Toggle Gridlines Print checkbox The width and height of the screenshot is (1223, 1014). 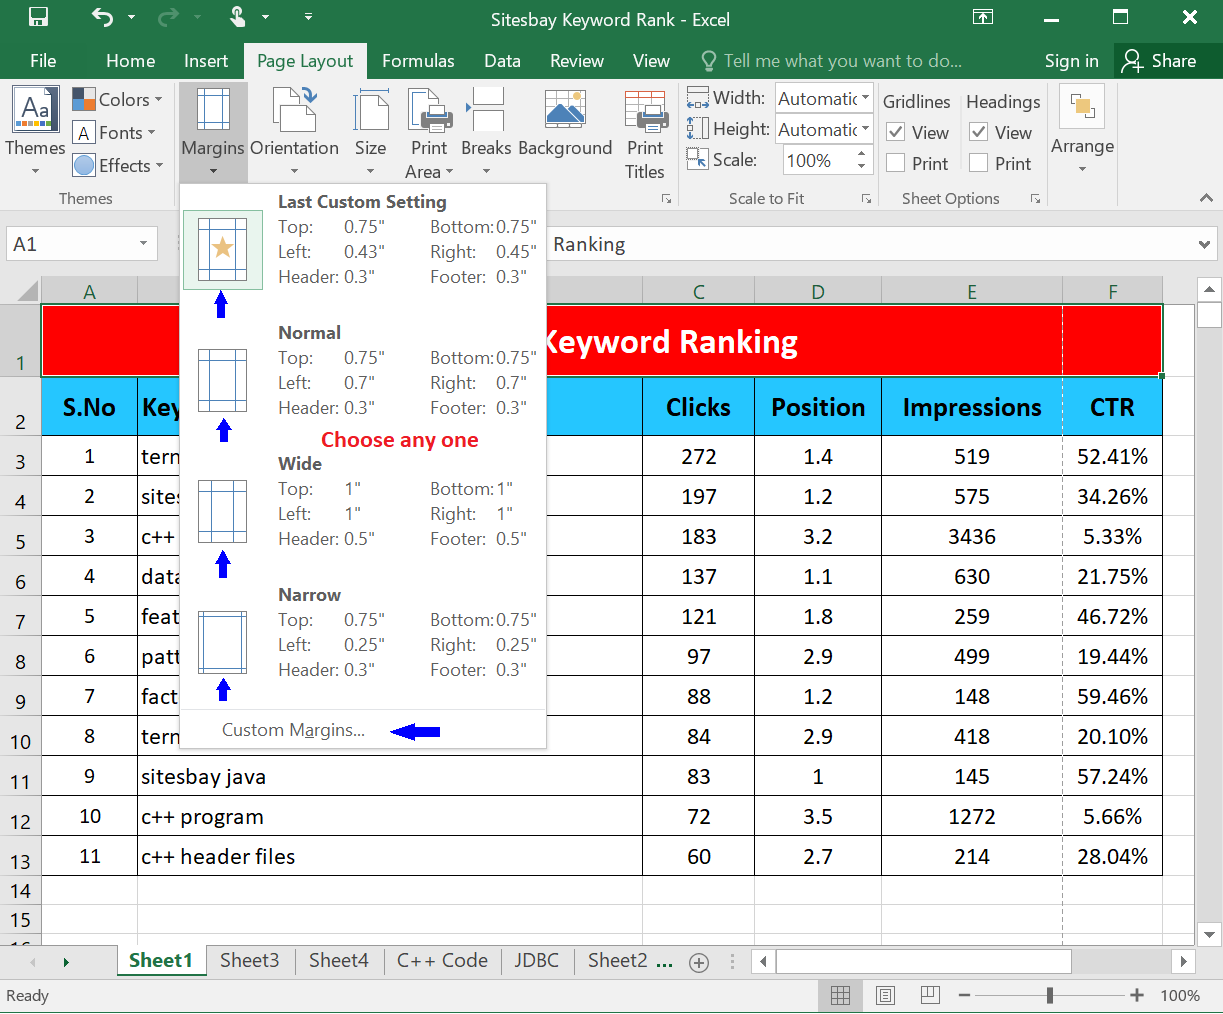(896, 163)
